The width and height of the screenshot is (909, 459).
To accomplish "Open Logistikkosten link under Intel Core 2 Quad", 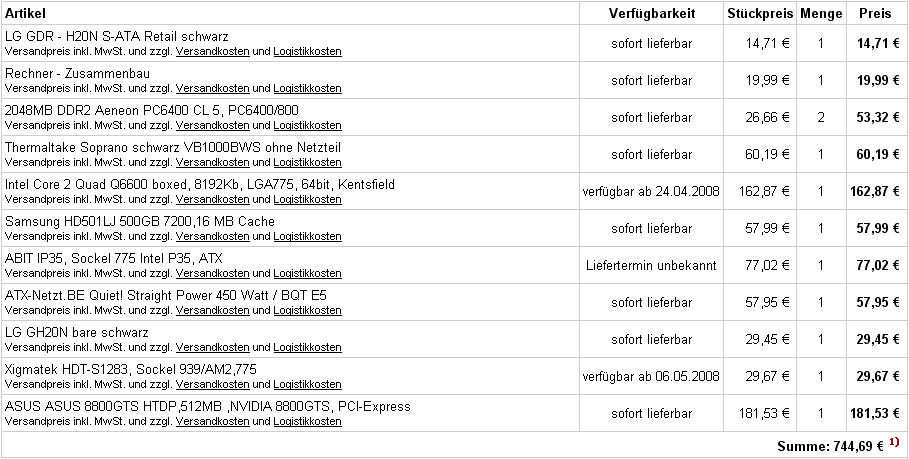I will (307, 200).
